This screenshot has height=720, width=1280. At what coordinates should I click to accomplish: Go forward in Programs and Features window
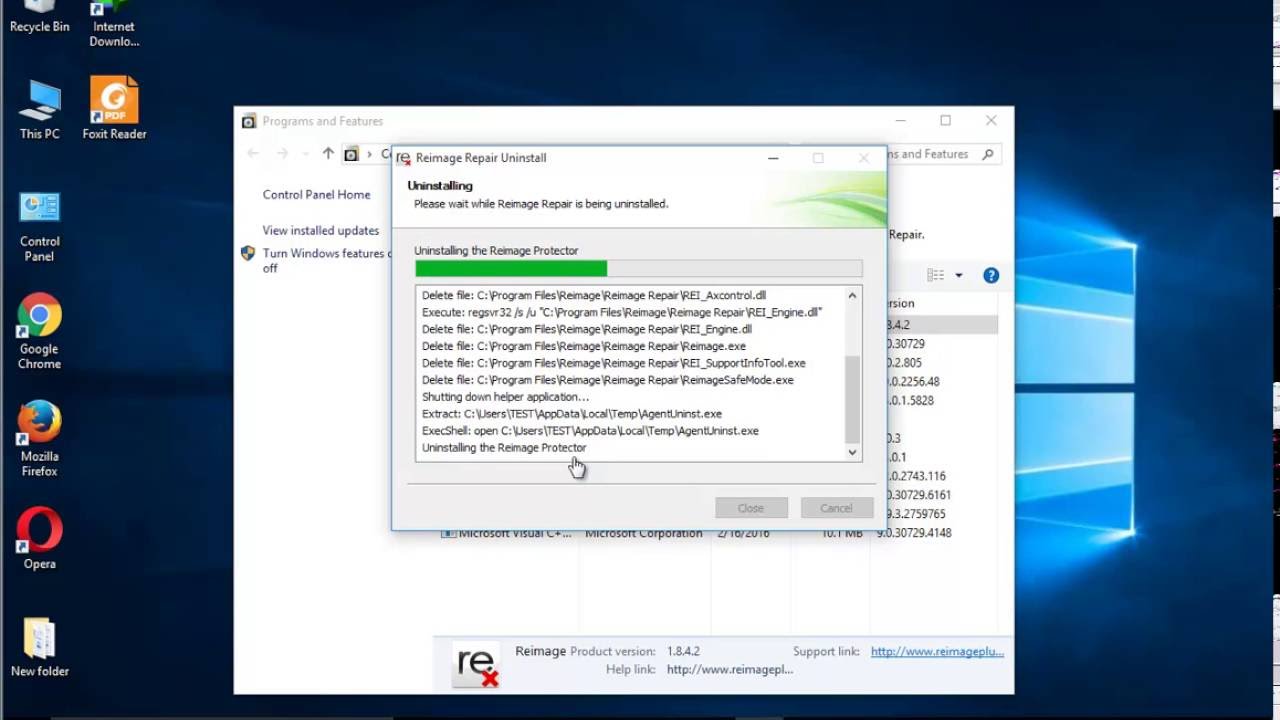click(283, 154)
